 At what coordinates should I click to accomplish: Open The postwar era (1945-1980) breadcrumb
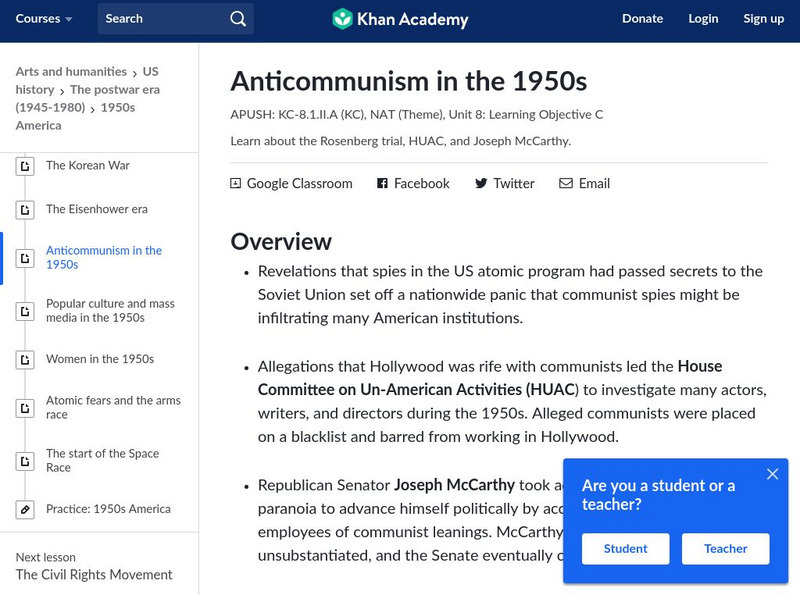click(87, 98)
